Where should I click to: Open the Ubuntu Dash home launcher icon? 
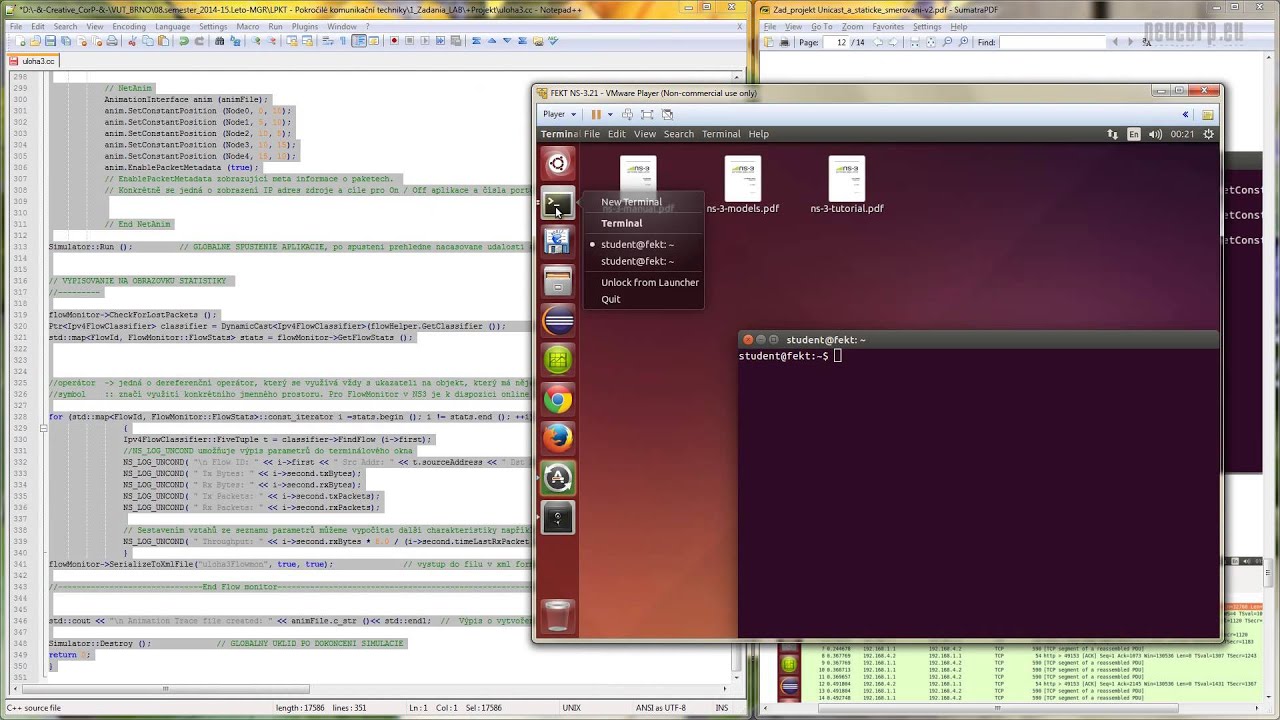[558, 163]
